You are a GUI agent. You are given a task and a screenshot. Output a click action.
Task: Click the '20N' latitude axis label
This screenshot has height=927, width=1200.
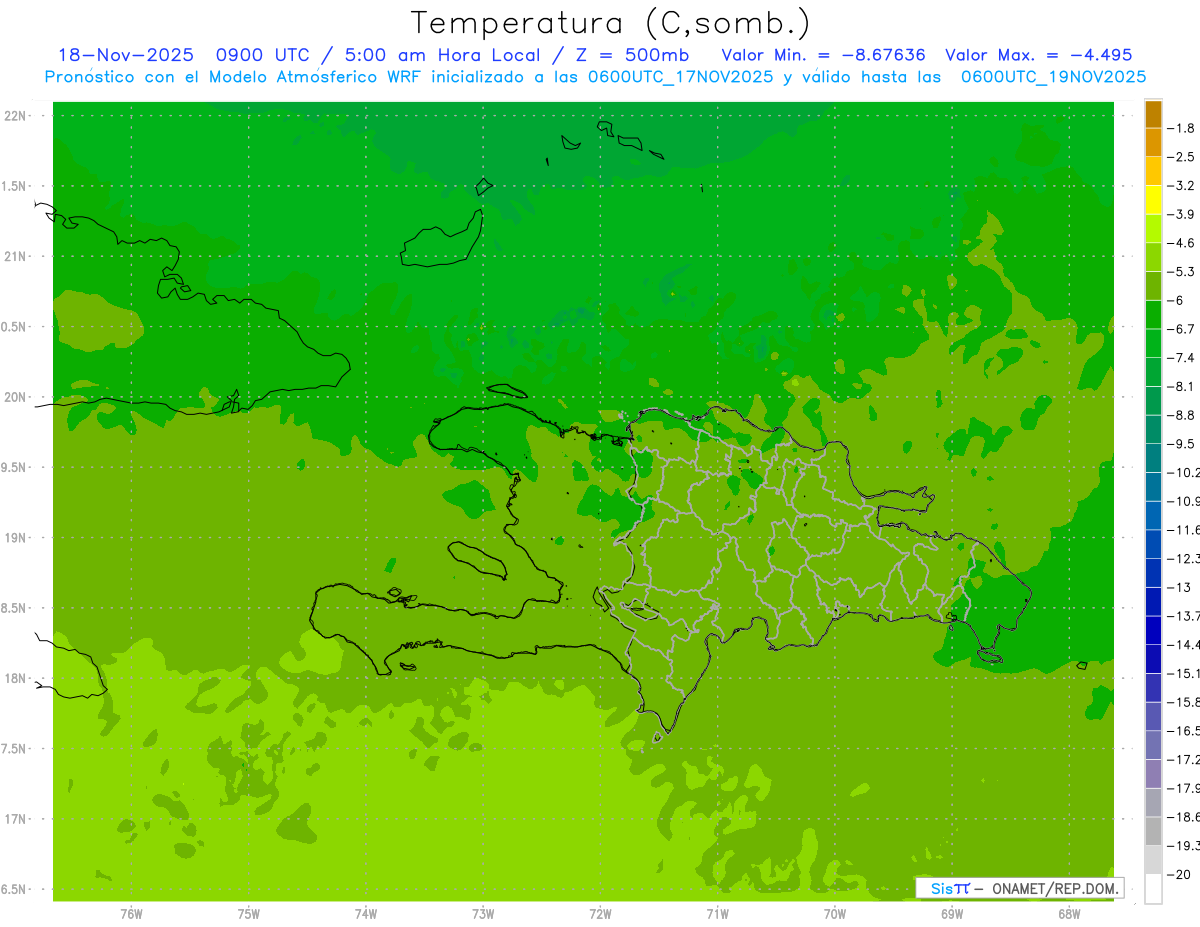pyautogui.click(x=15, y=397)
